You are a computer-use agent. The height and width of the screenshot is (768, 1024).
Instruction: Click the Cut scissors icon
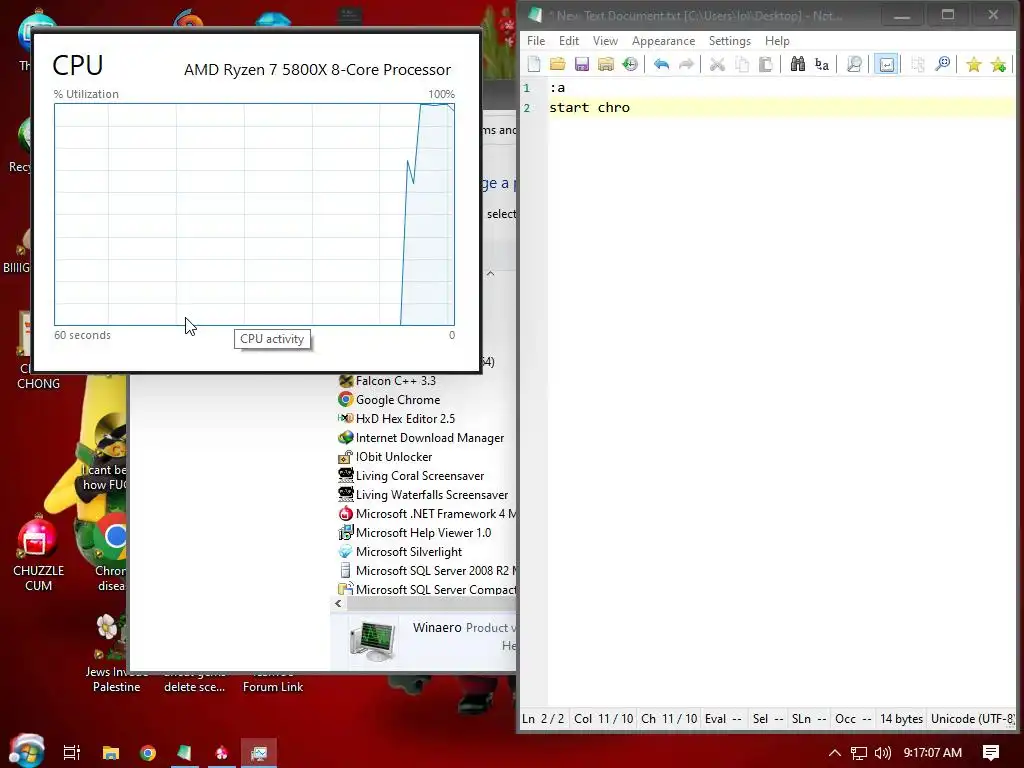(x=718, y=64)
